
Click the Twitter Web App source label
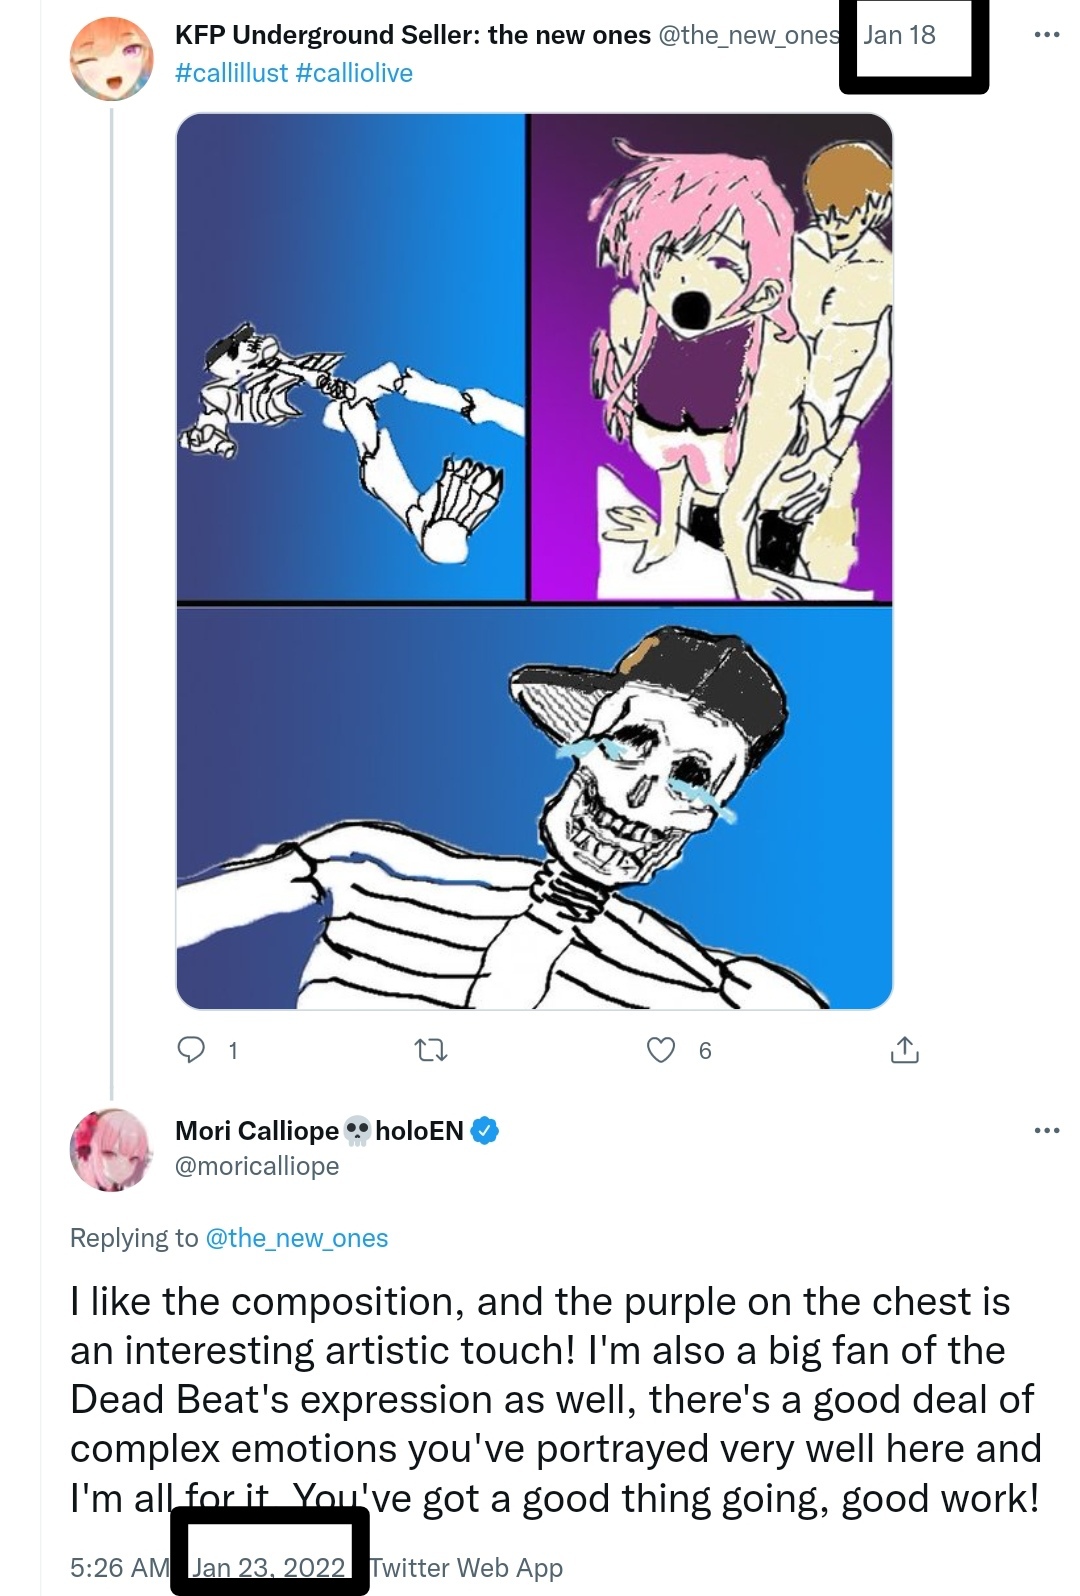tap(466, 1567)
